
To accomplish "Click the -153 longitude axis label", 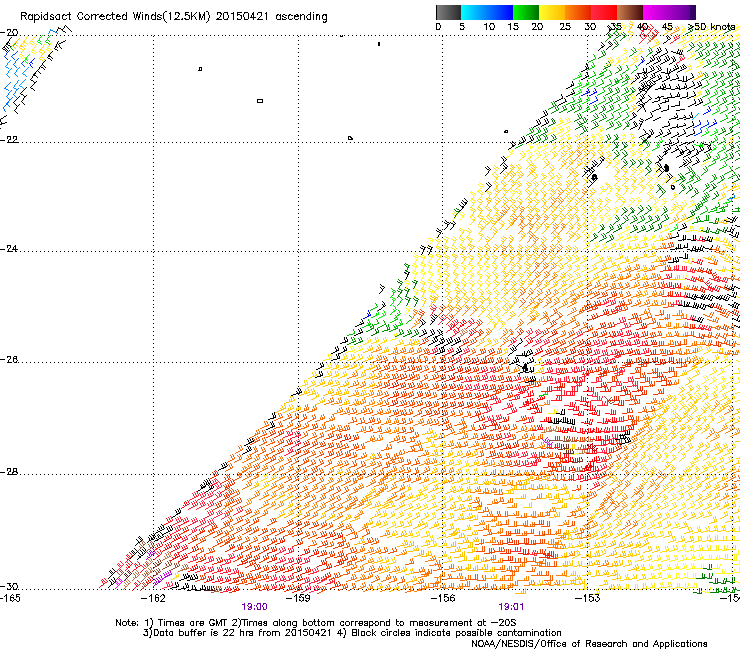I will pyautogui.click(x=587, y=598).
